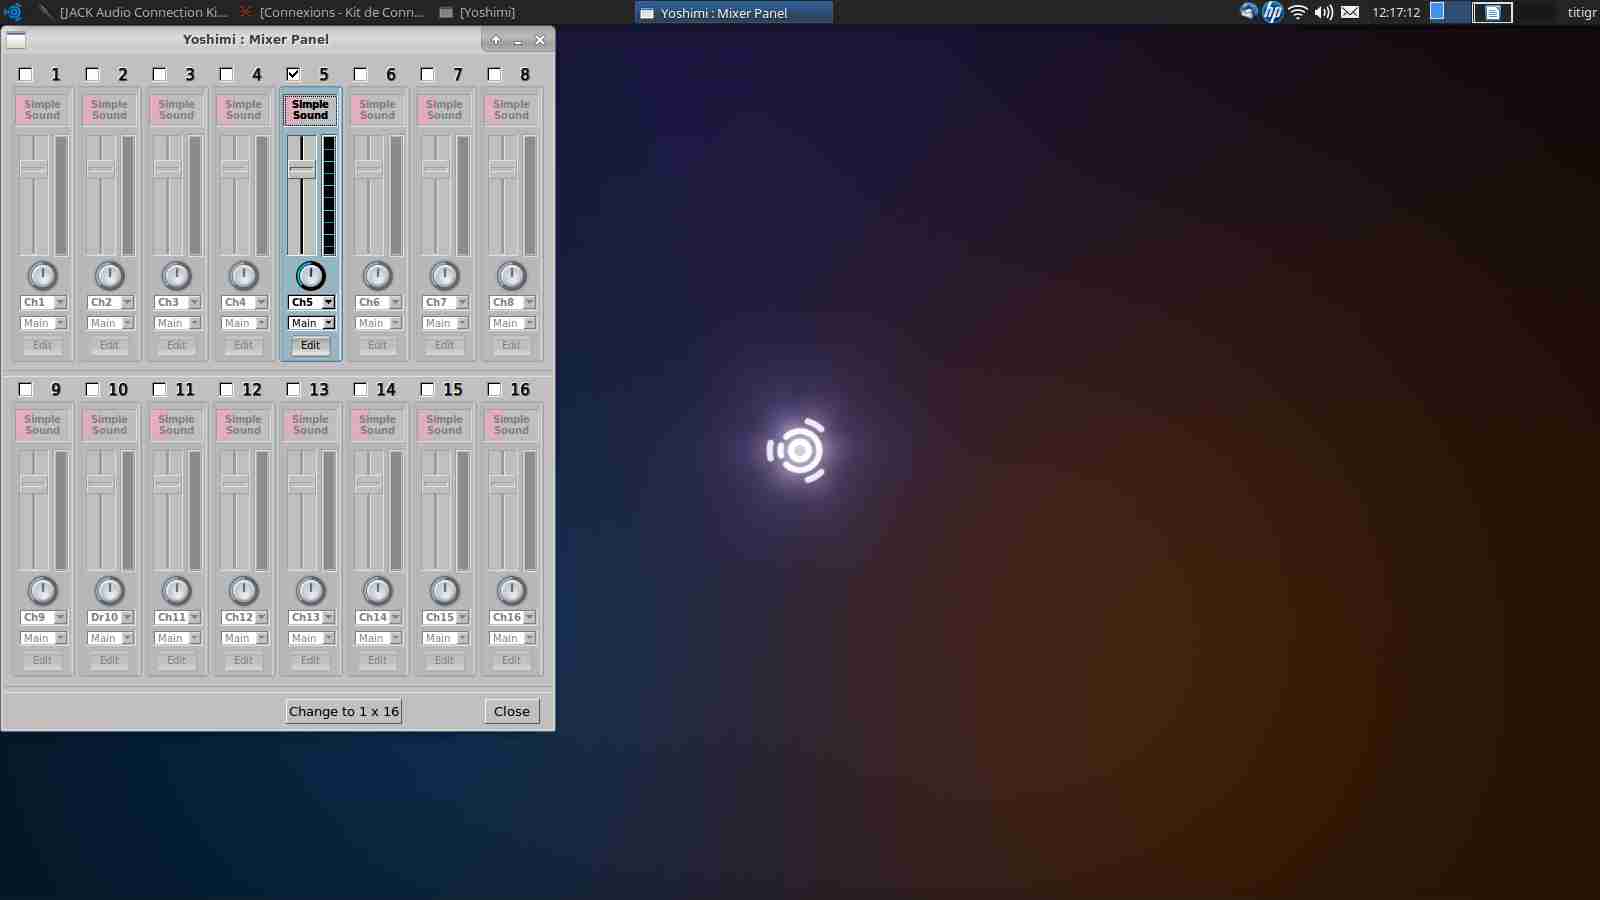Open part 12 Main destination dropdown

(x=245, y=638)
